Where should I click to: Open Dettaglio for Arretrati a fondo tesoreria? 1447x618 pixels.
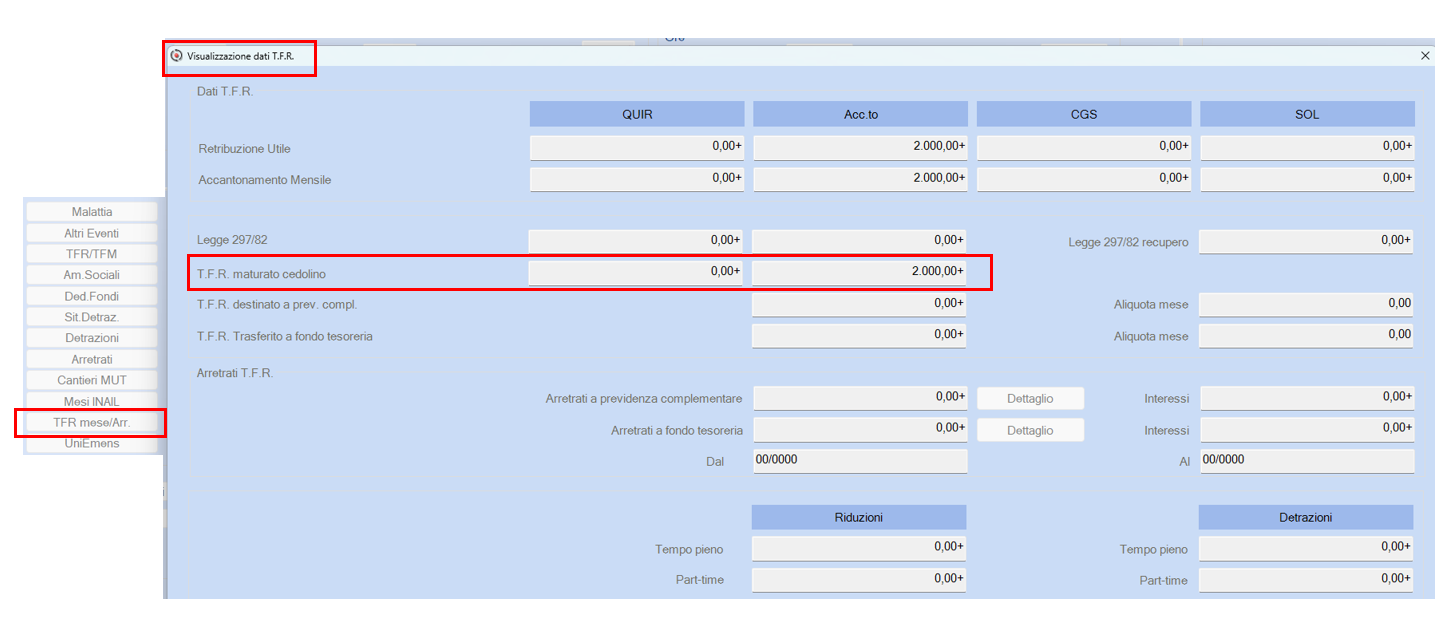1030,430
